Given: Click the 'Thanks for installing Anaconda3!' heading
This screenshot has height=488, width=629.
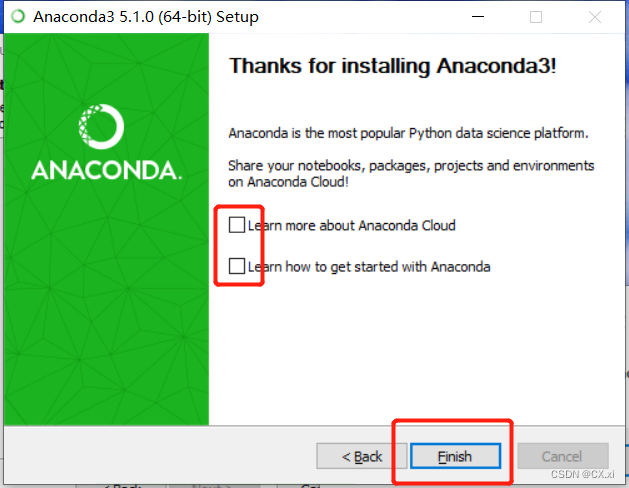Looking at the screenshot, I should click(392, 66).
